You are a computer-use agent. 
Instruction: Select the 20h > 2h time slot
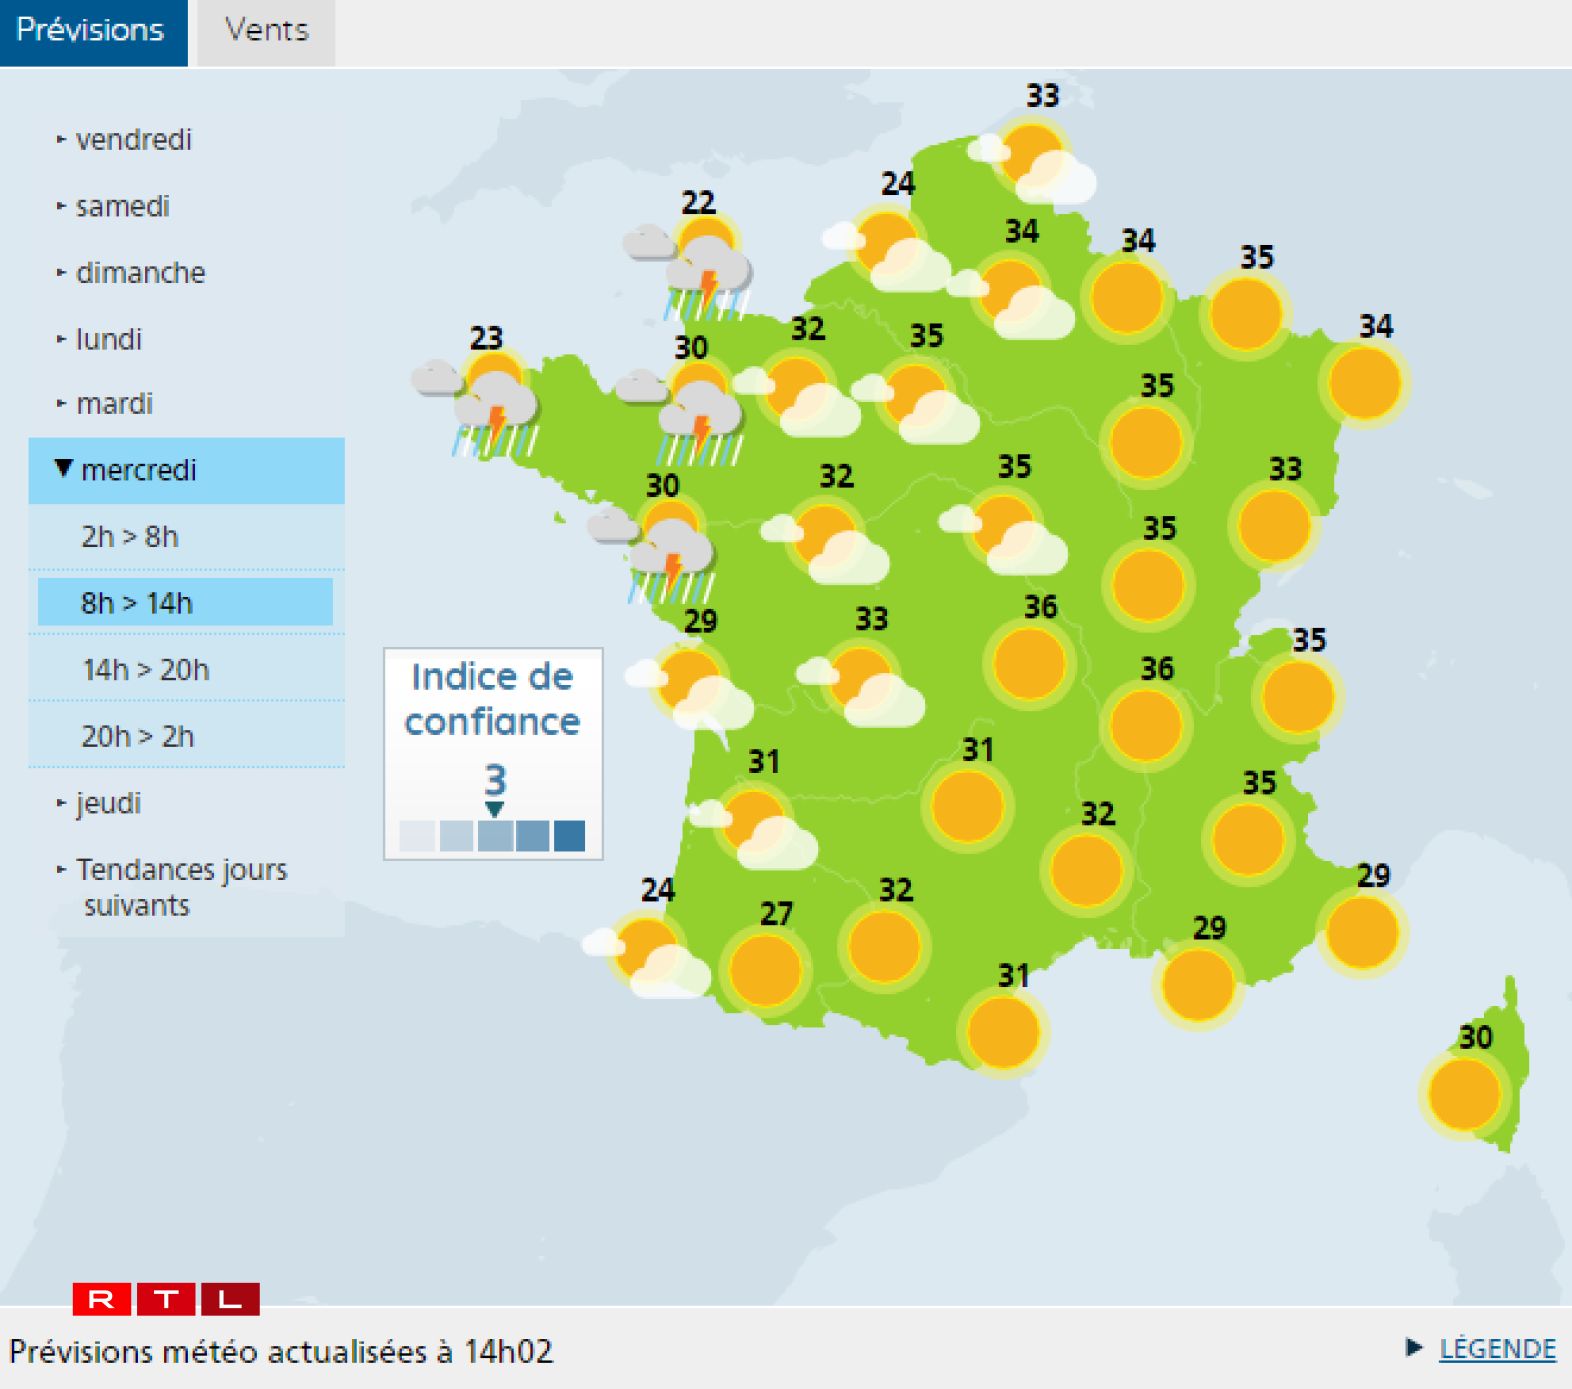(138, 736)
